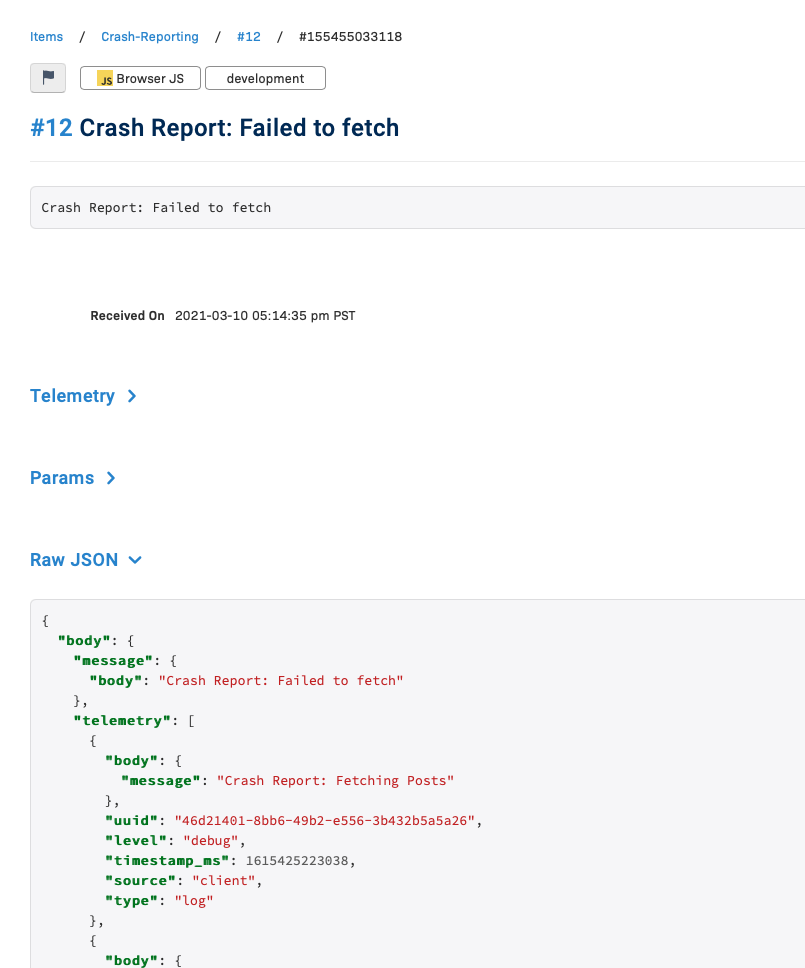Viewport: 805px width, 968px height.
Task: Expand the Telemetry section
Action: pos(72,396)
